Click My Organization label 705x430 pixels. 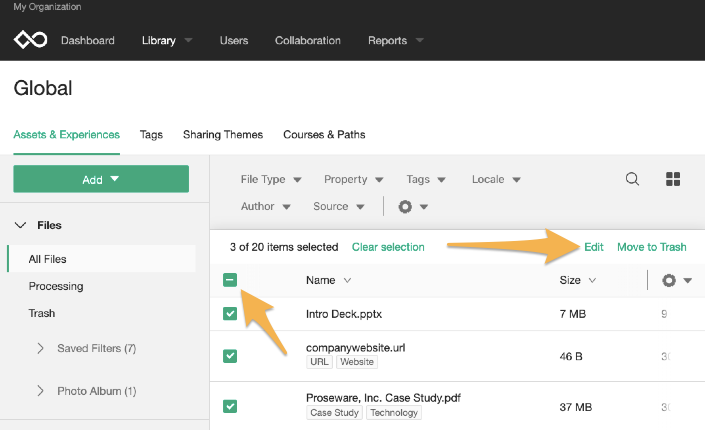click(47, 7)
